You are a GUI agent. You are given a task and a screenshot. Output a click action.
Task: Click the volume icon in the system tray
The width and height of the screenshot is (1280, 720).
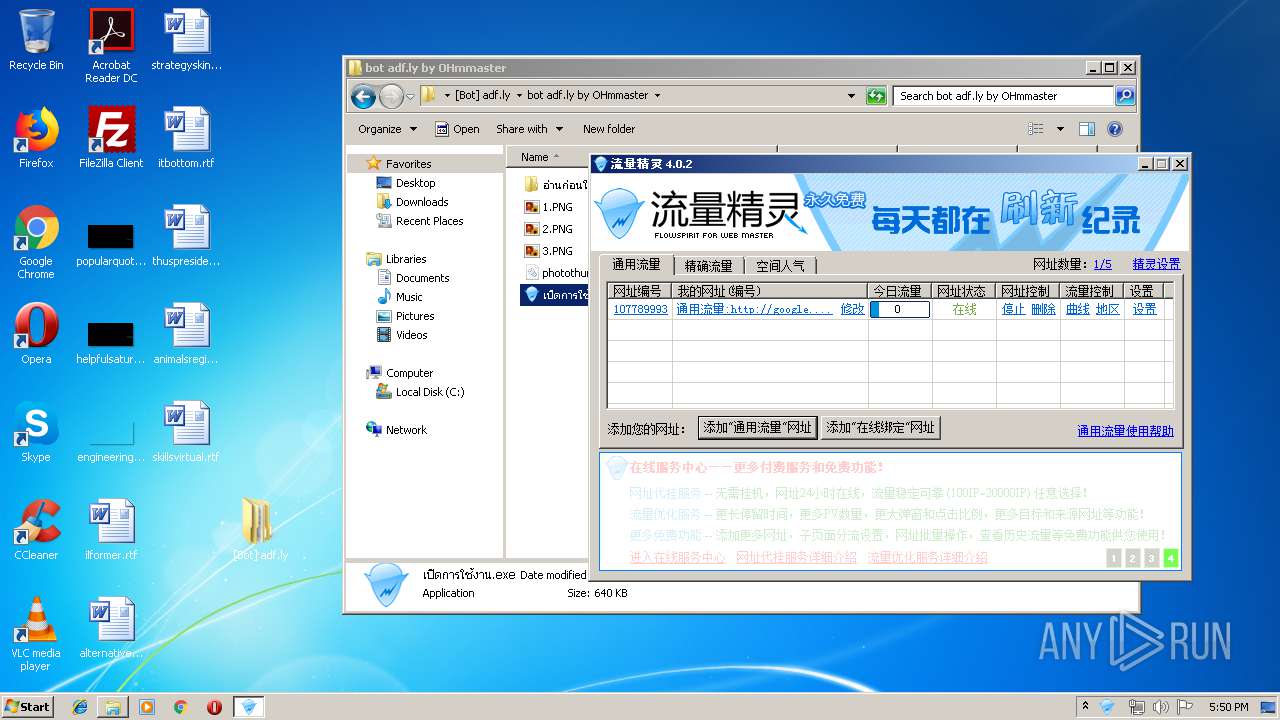pos(1161,707)
